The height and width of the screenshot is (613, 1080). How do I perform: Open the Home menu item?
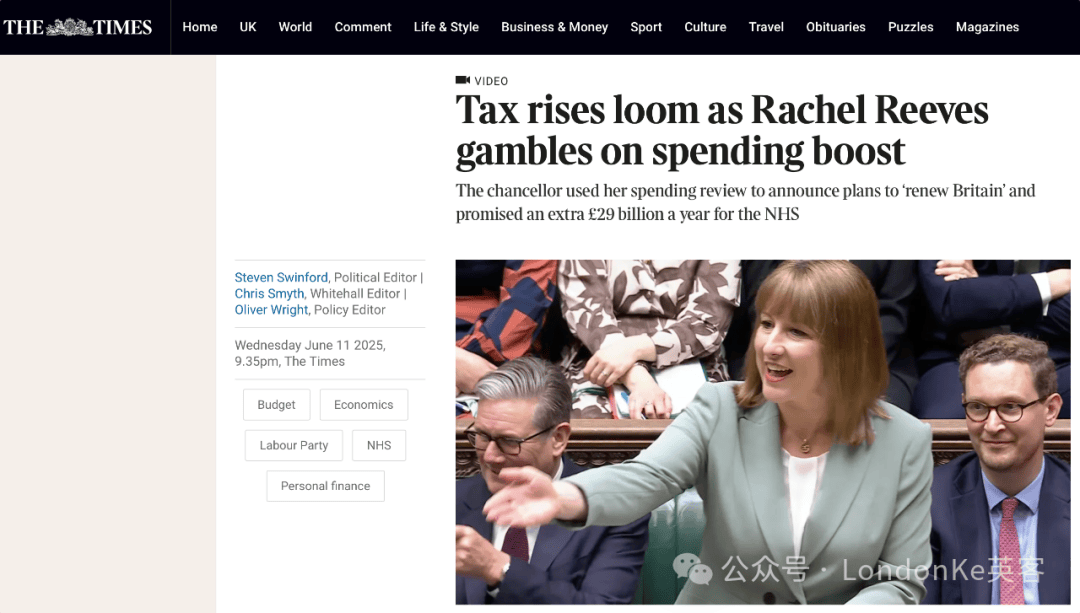[x=200, y=27]
